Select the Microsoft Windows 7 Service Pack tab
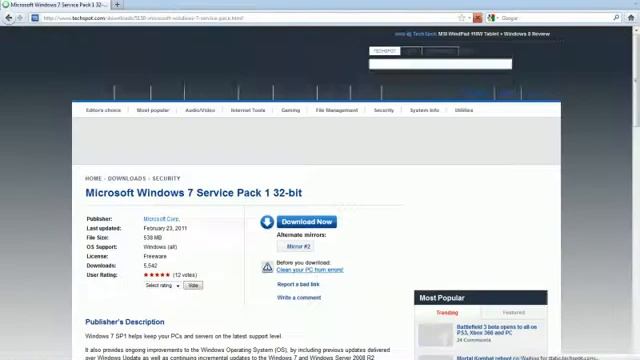Image resolution: width=640 pixels, height=360 pixels. pos(56,5)
